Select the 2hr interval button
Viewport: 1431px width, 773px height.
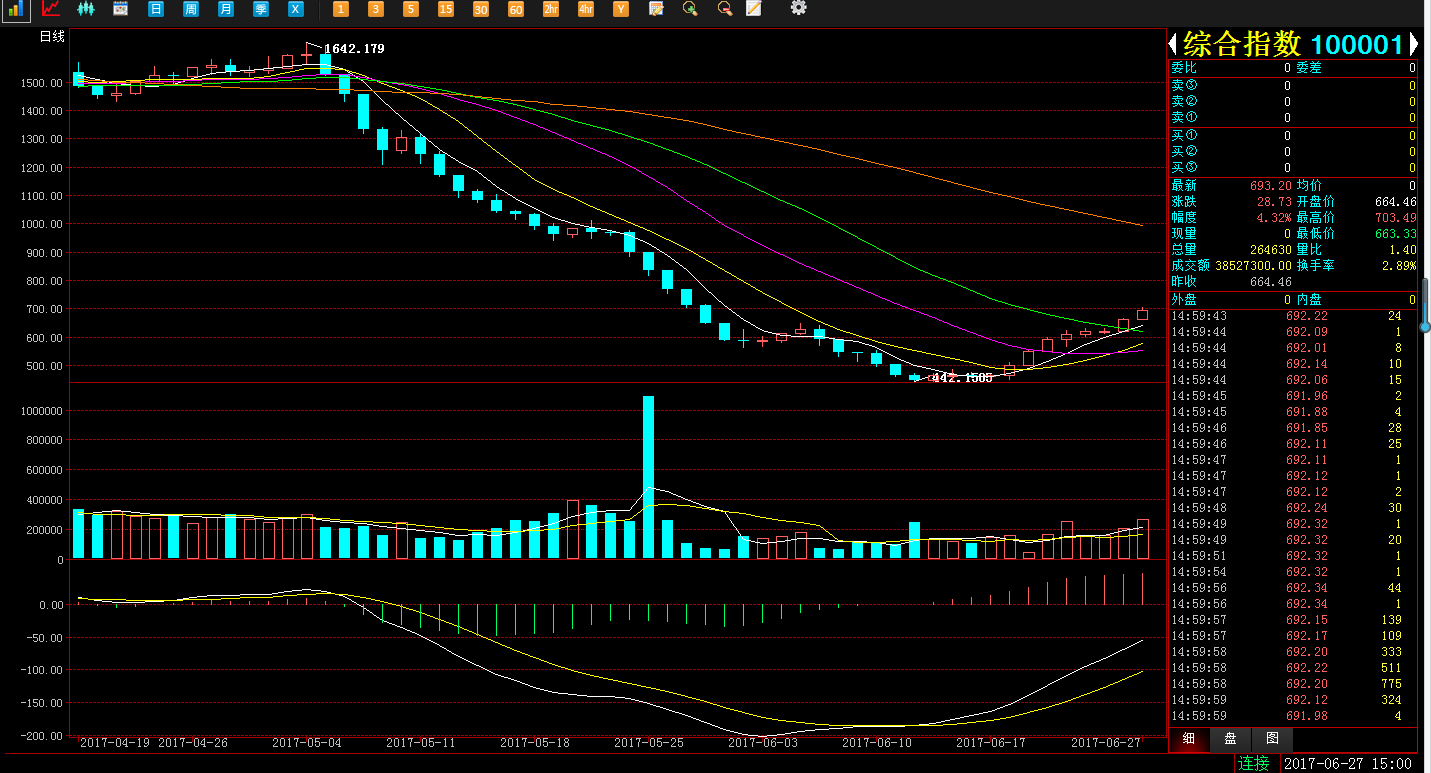click(551, 9)
